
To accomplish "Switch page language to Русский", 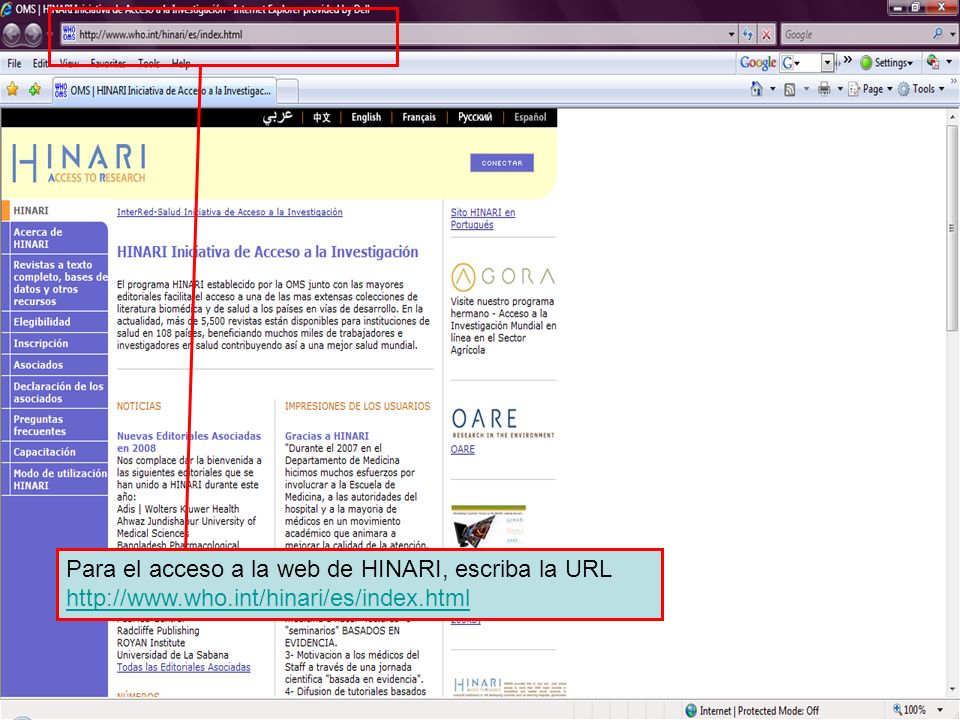I will (x=475, y=117).
